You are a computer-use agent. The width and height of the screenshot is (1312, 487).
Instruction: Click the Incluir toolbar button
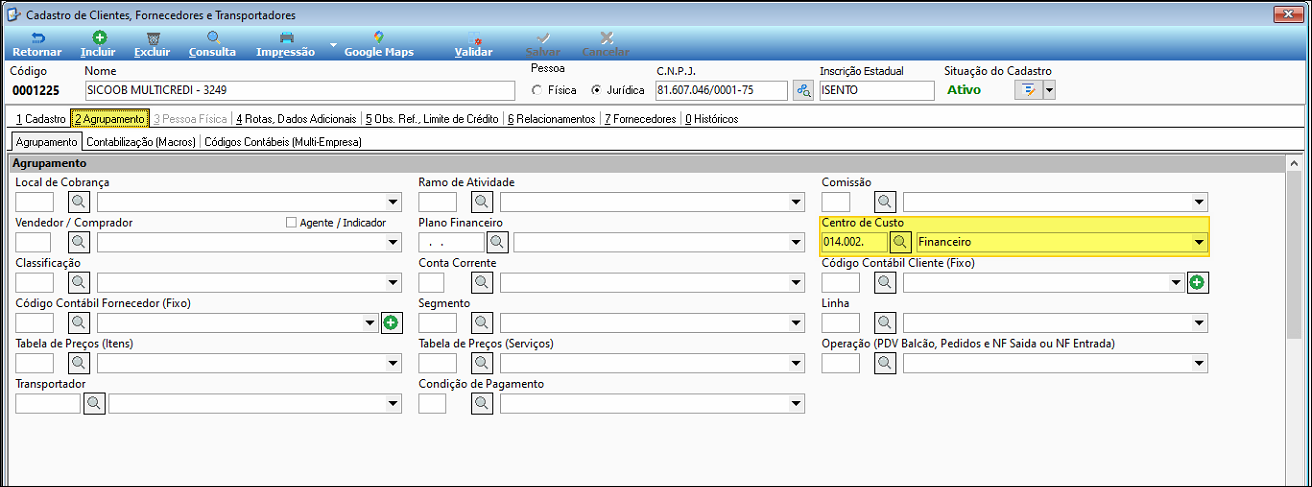[x=98, y=44]
